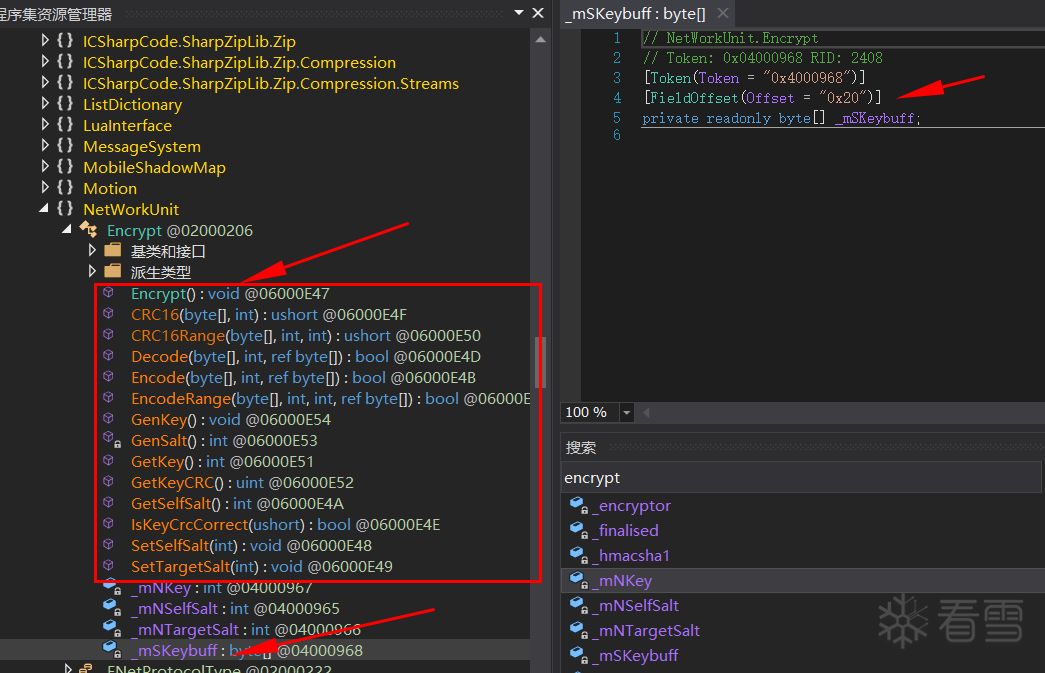1045x673 pixels.
Task: Click the GetKeyCRC method icon
Action: coord(108,481)
